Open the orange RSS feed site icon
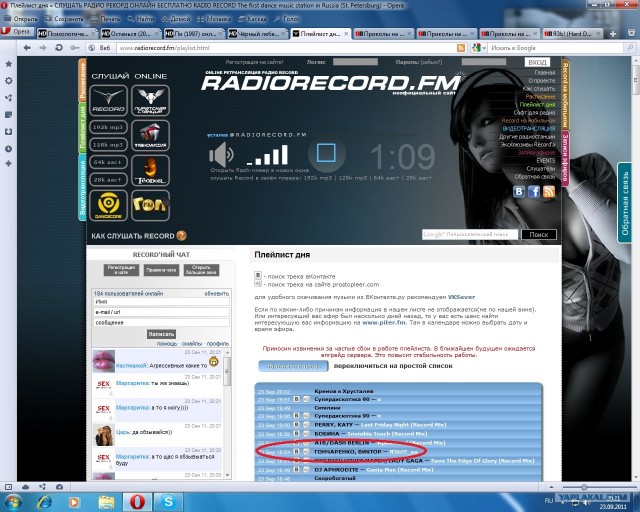The image size is (640, 512). click(x=549, y=191)
